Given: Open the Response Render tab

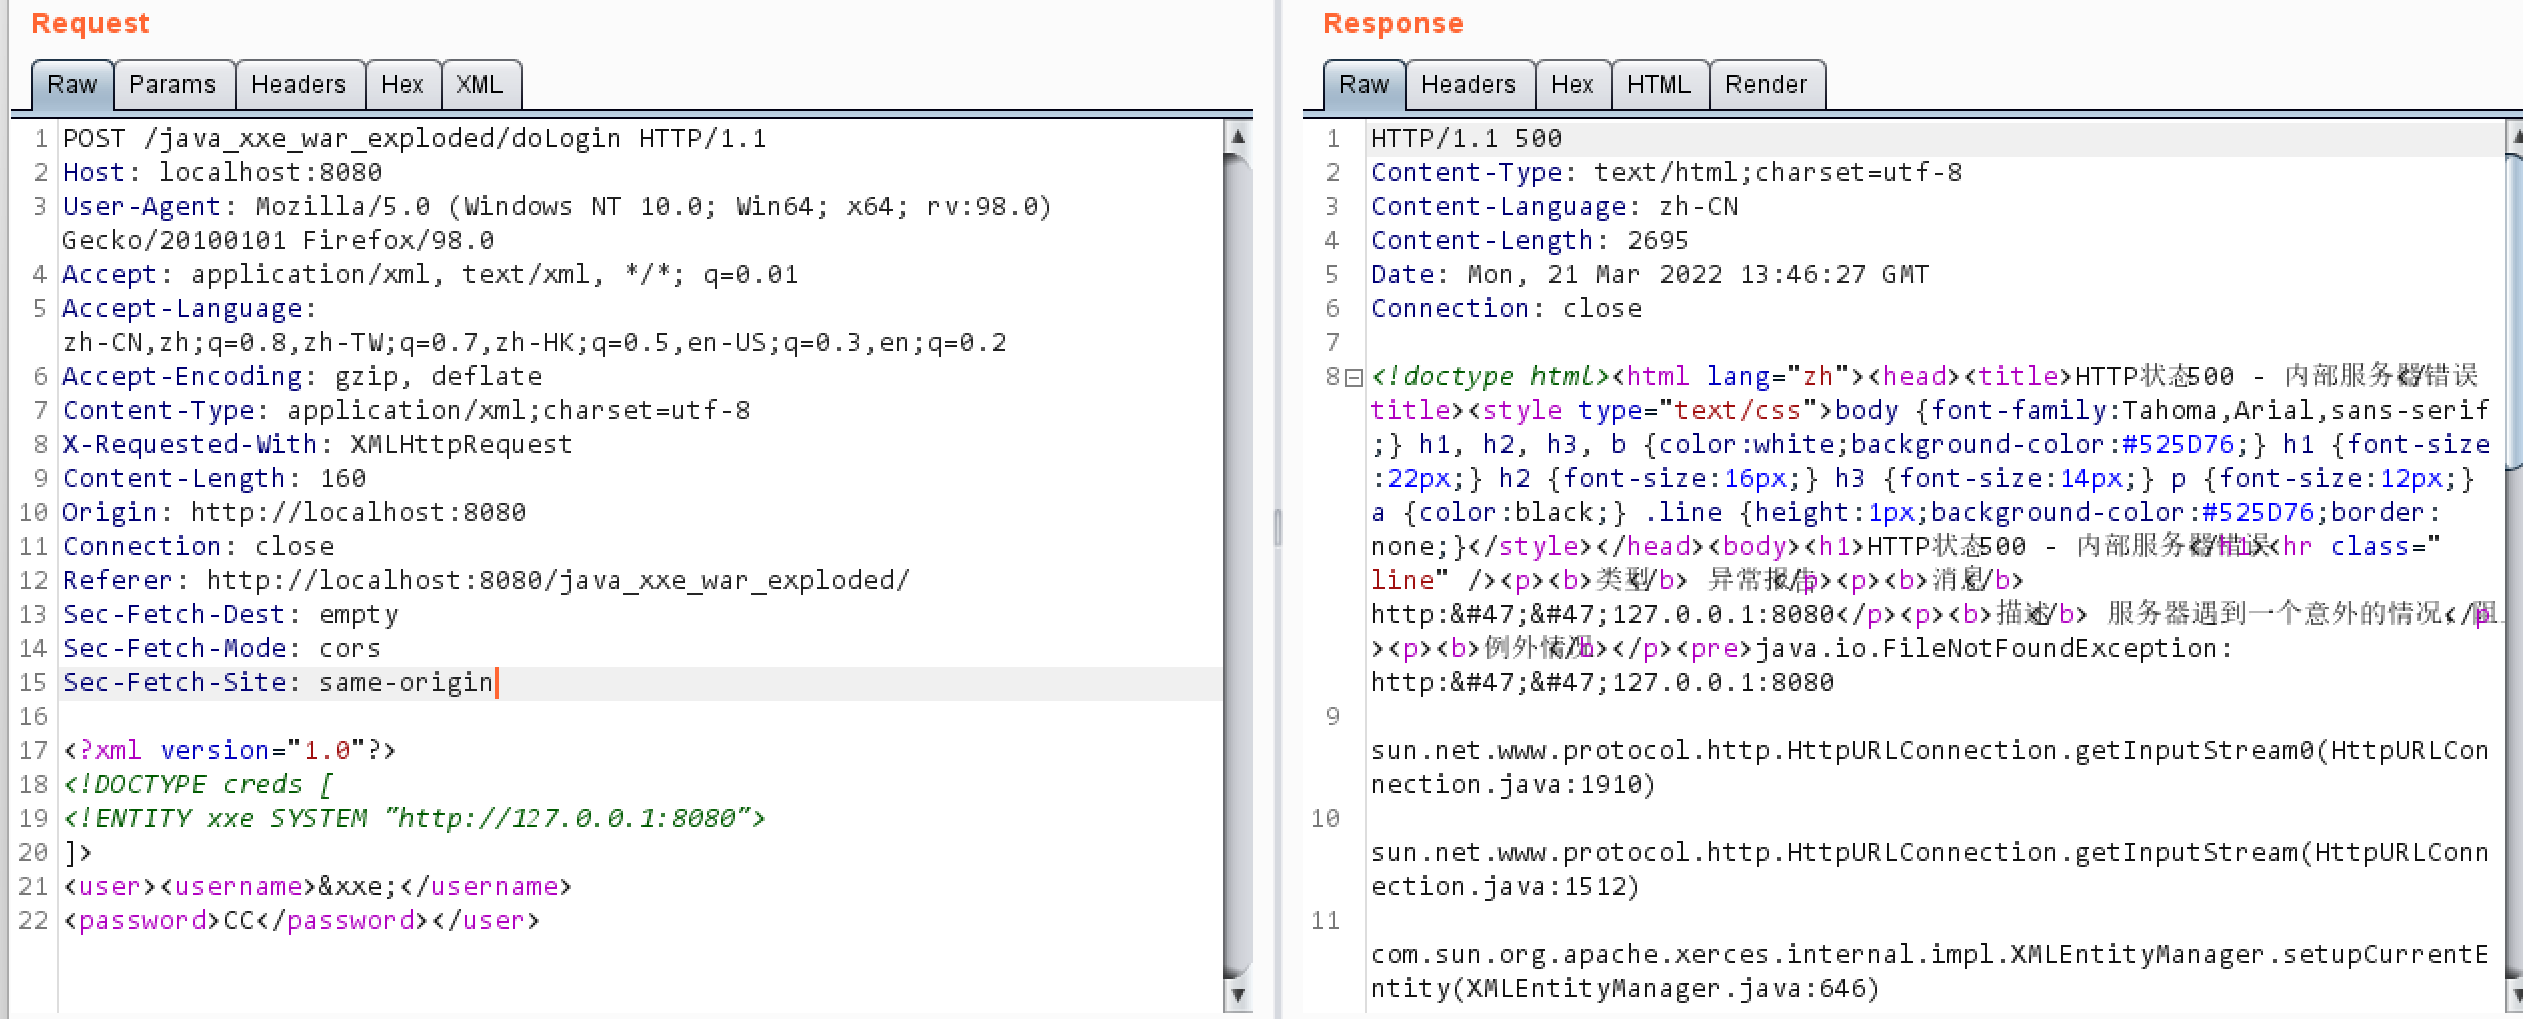Looking at the screenshot, I should [x=1766, y=85].
